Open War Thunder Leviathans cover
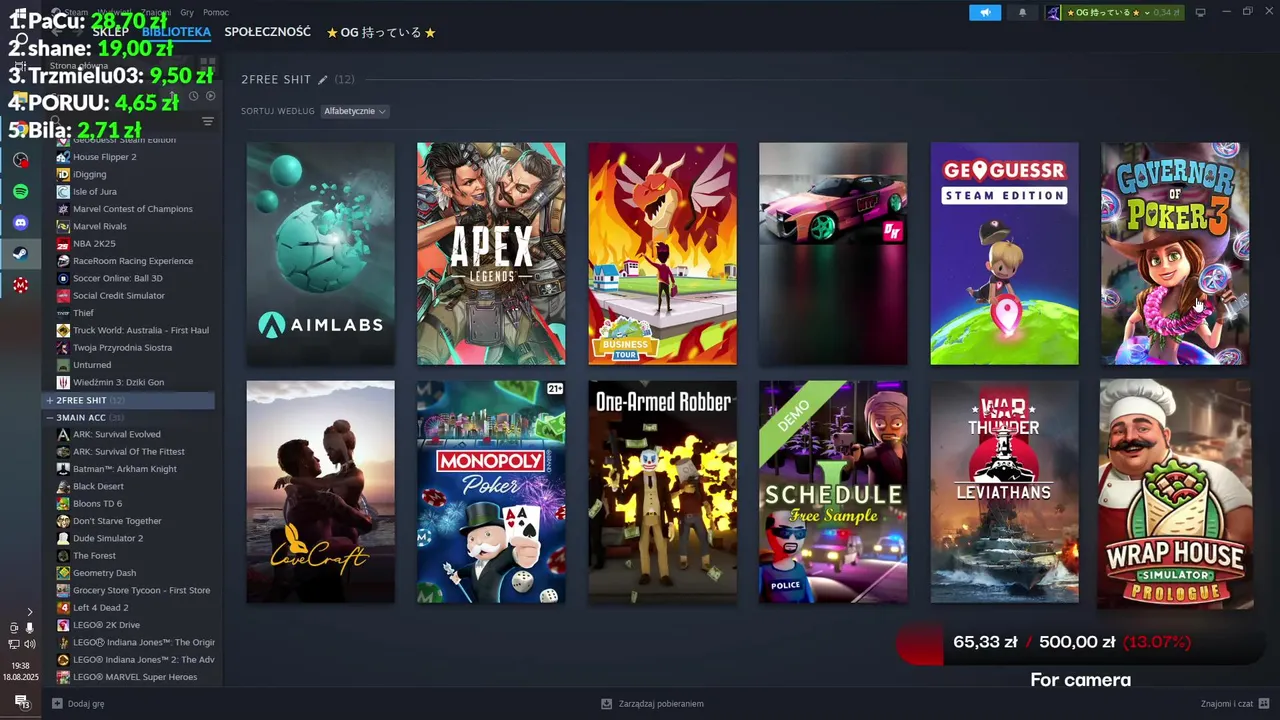This screenshot has height=720, width=1280. [1004, 492]
